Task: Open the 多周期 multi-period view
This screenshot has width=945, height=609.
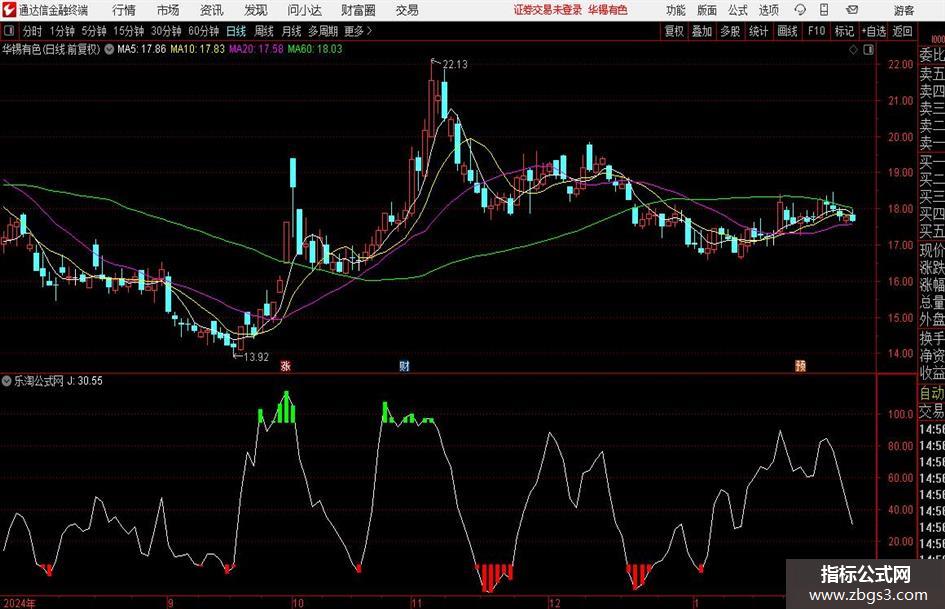Action: 323,31
